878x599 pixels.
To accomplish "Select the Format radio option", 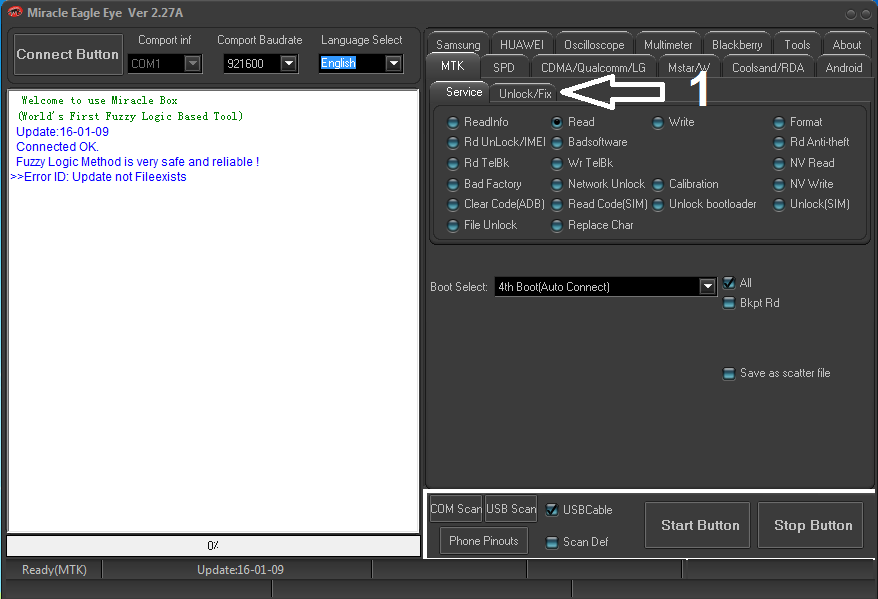I will click(x=798, y=122).
